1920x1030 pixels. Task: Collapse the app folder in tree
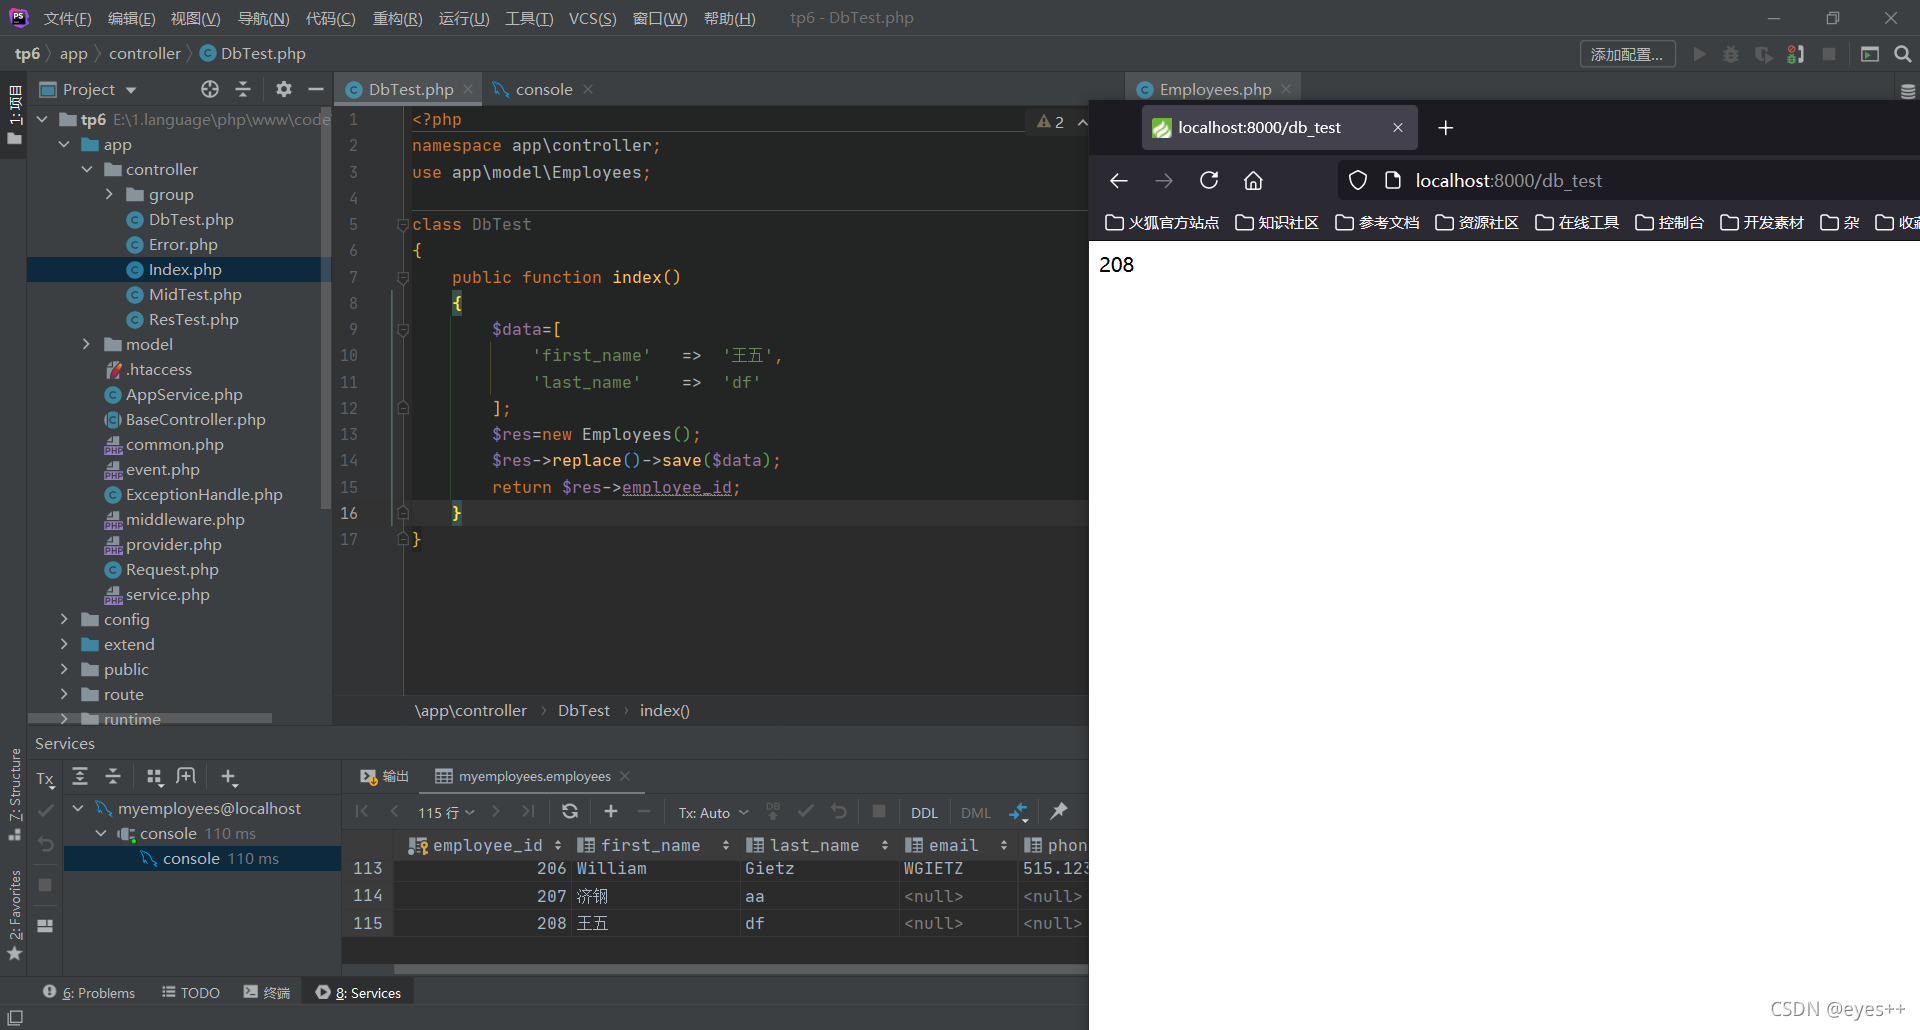click(x=64, y=144)
